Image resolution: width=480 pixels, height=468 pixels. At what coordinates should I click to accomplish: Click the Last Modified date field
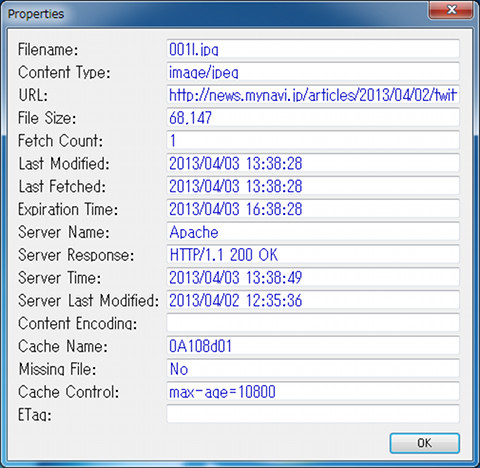[313, 163]
